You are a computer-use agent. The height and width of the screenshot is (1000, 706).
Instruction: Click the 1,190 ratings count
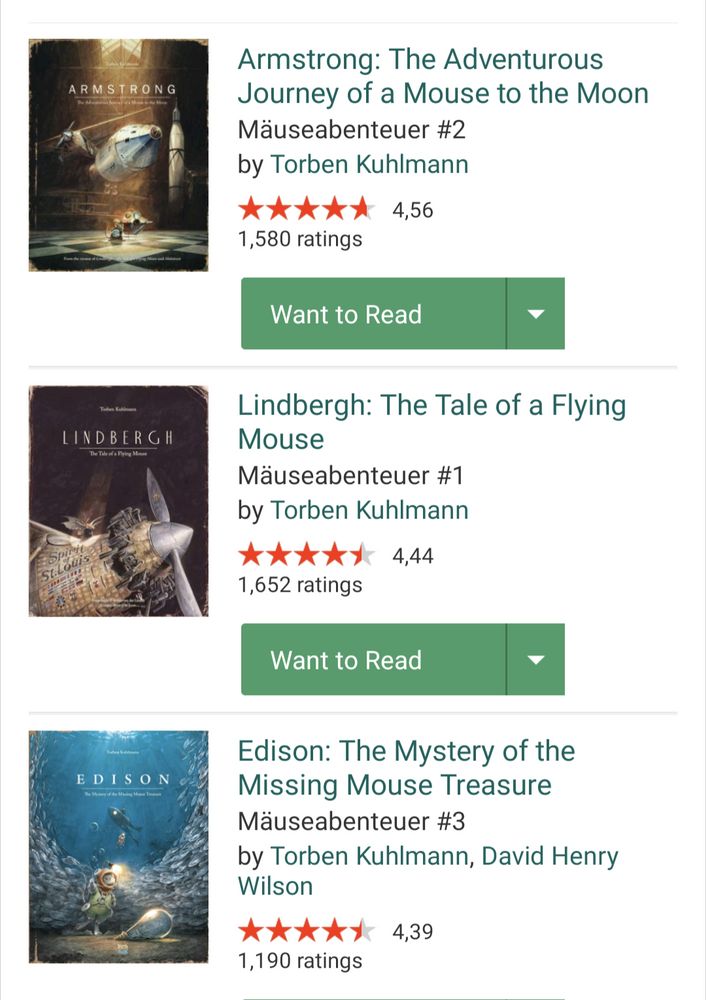(x=300, y=961)
